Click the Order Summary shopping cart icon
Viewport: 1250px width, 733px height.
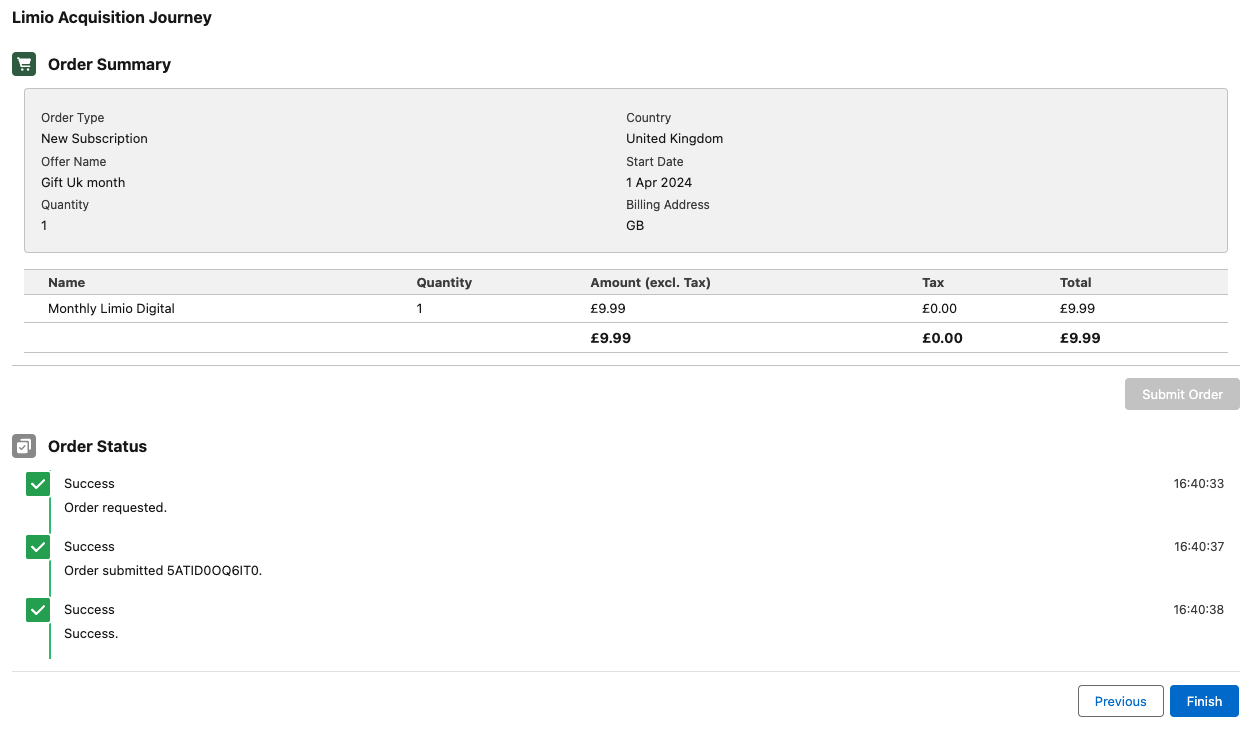point(24,64)
